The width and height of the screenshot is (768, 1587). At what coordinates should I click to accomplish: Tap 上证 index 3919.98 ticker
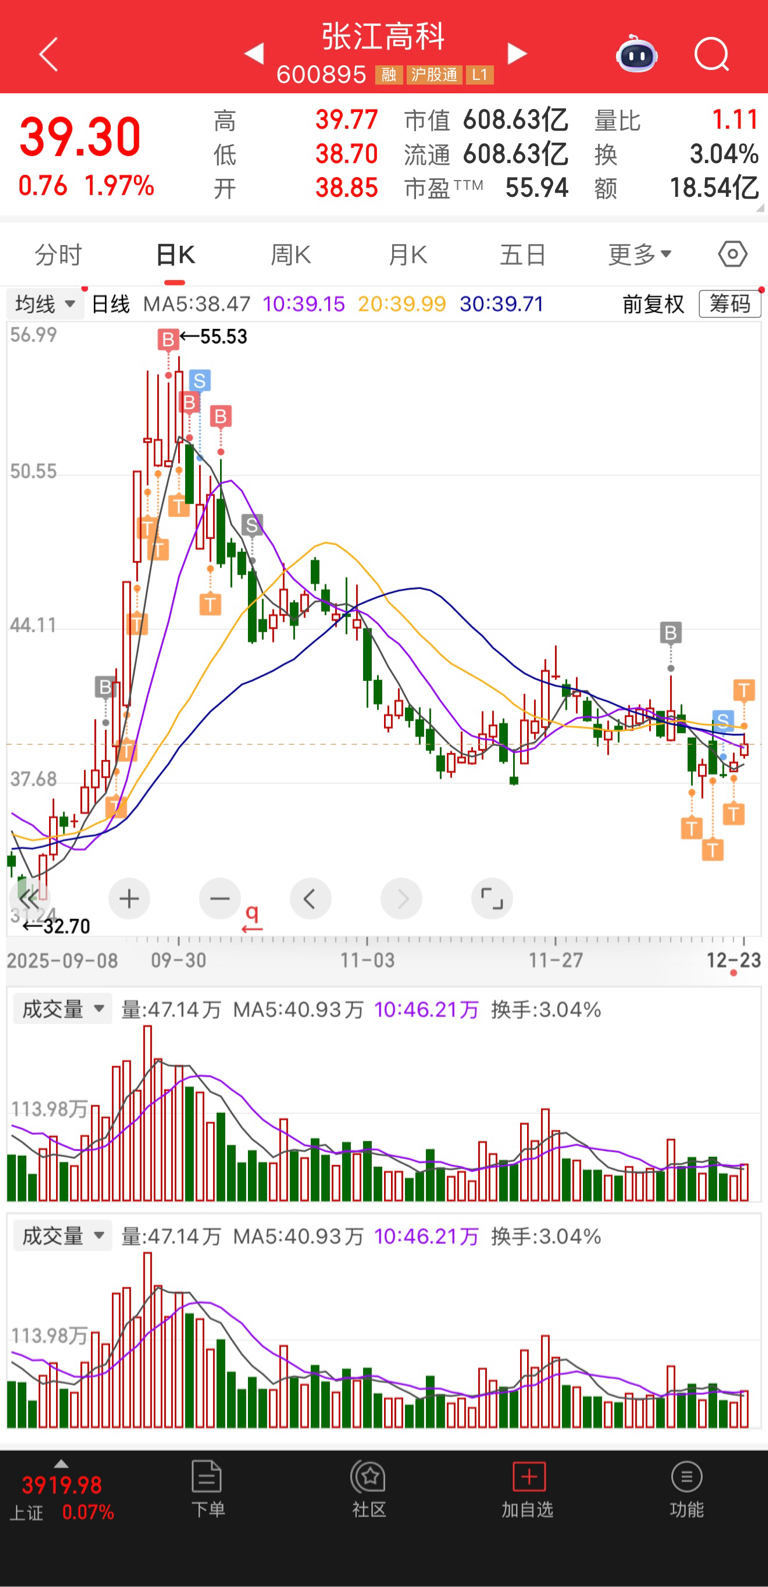point(62,1498)
